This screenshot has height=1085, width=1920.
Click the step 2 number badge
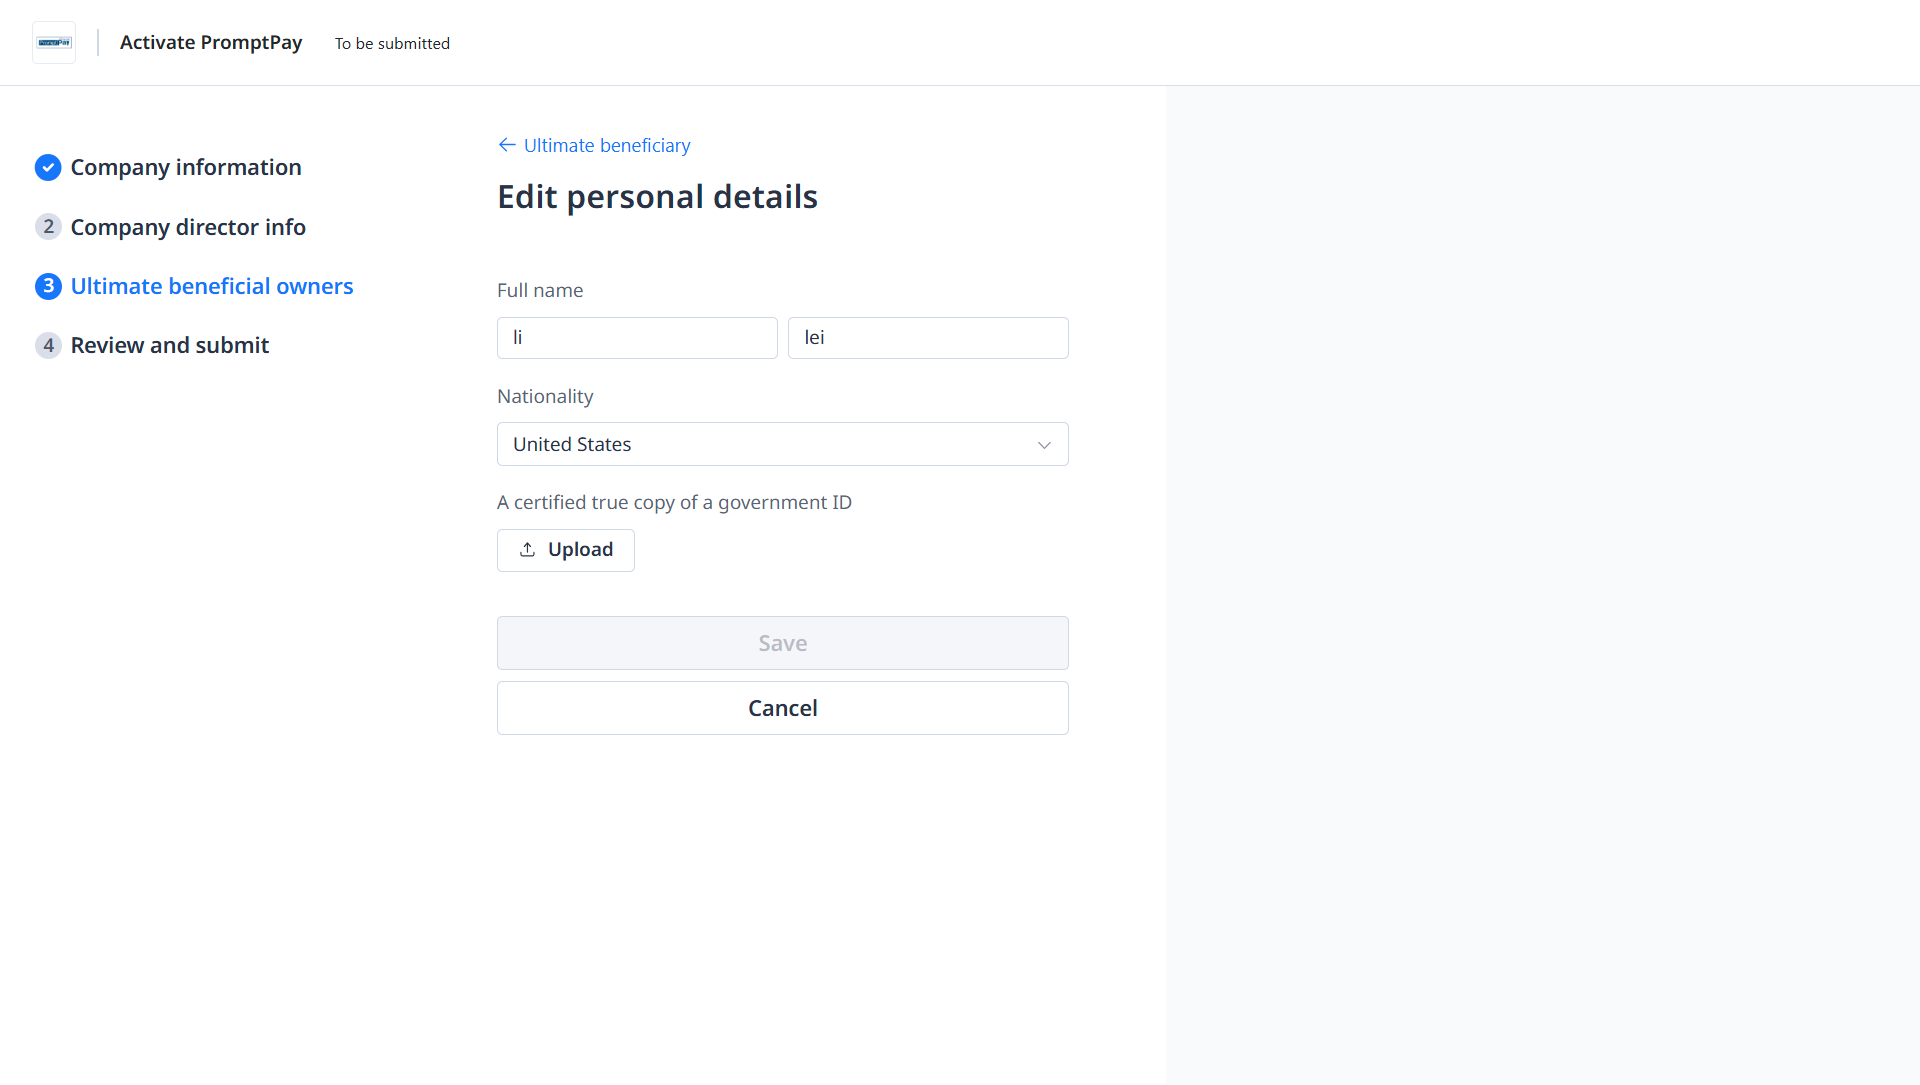tap(48, 227)
